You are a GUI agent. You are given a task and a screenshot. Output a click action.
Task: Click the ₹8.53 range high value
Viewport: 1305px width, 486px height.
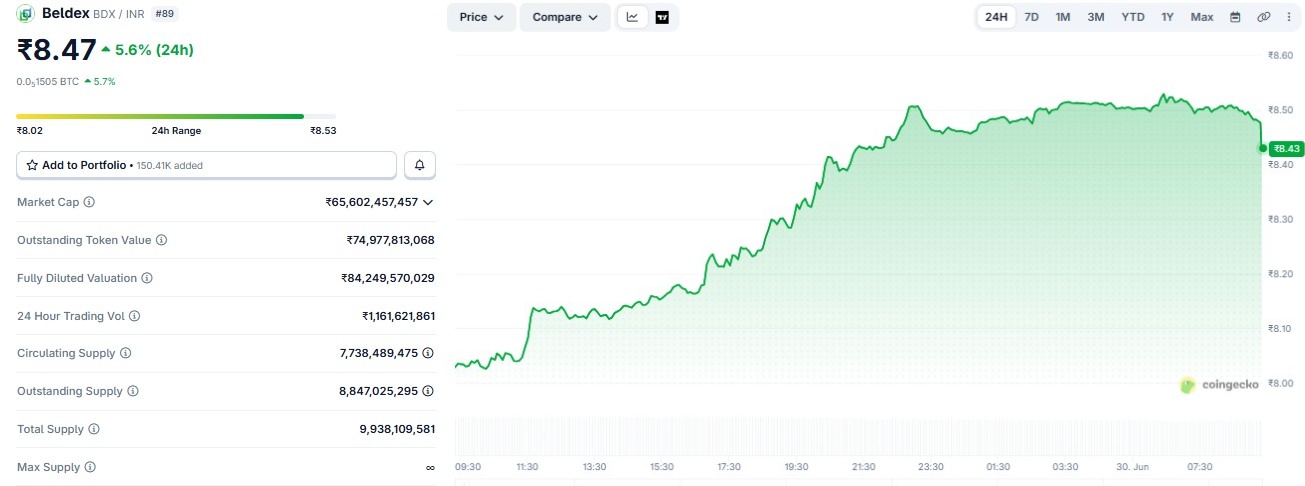click(x=323, y=130)
